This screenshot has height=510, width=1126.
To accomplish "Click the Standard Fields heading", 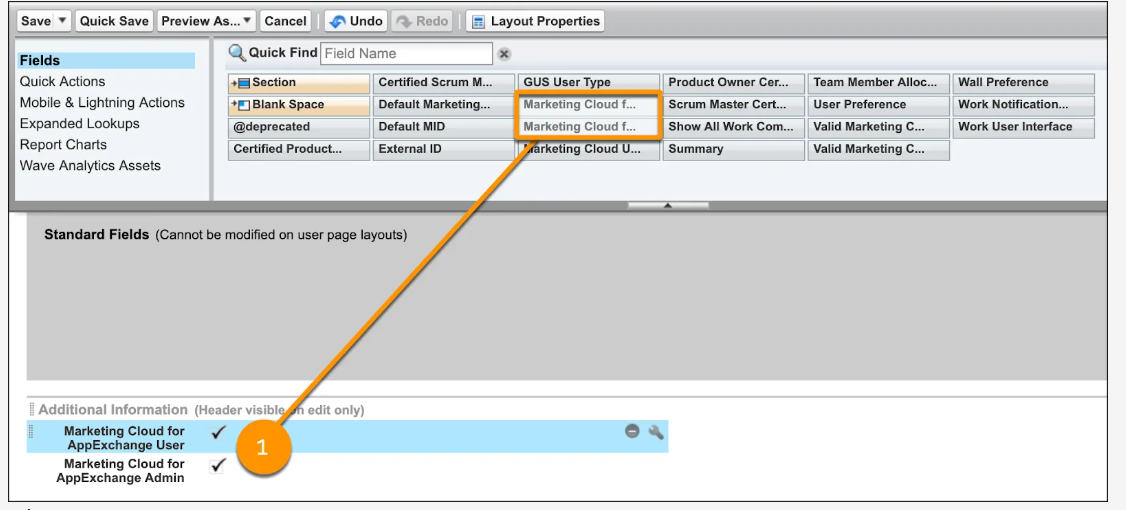I will tap(96, 235).
